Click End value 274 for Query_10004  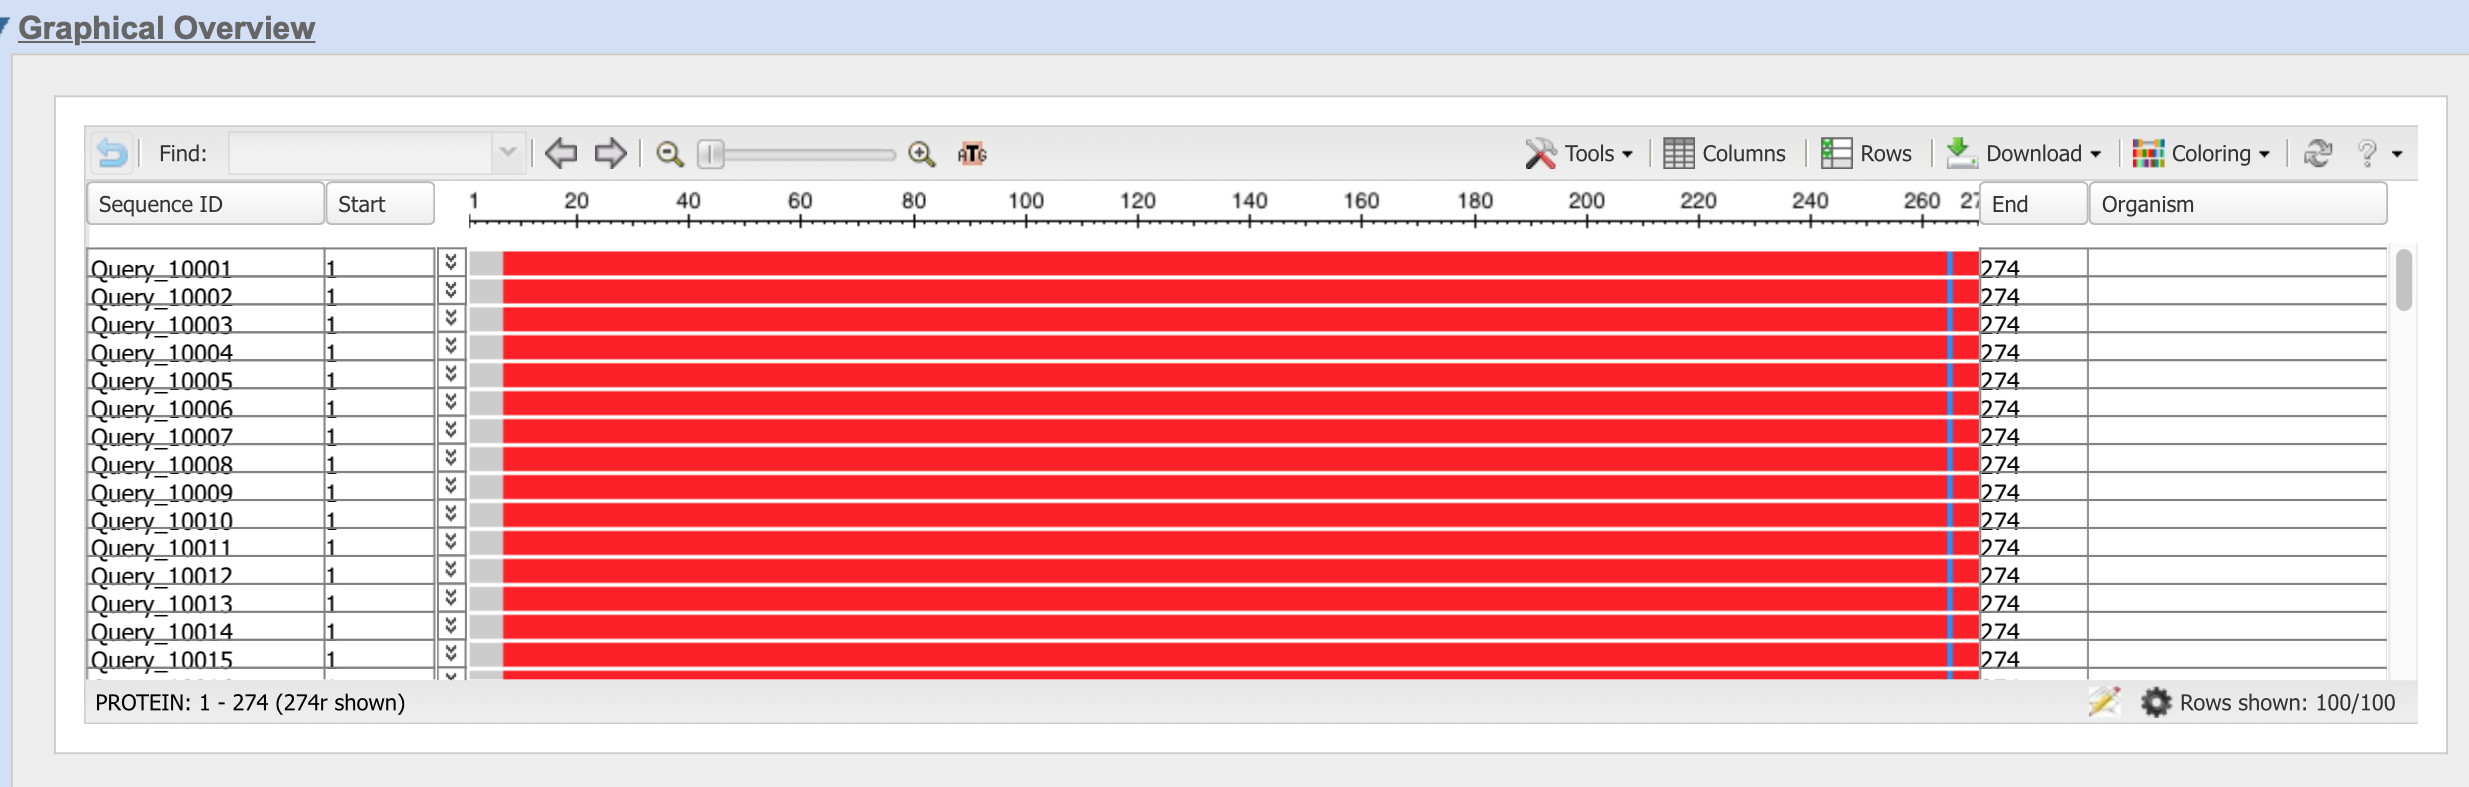2000,352
